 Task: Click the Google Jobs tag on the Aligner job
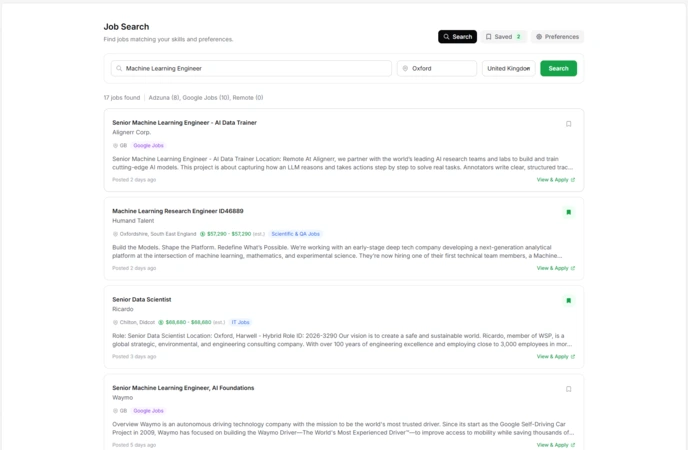click(148, 146)
